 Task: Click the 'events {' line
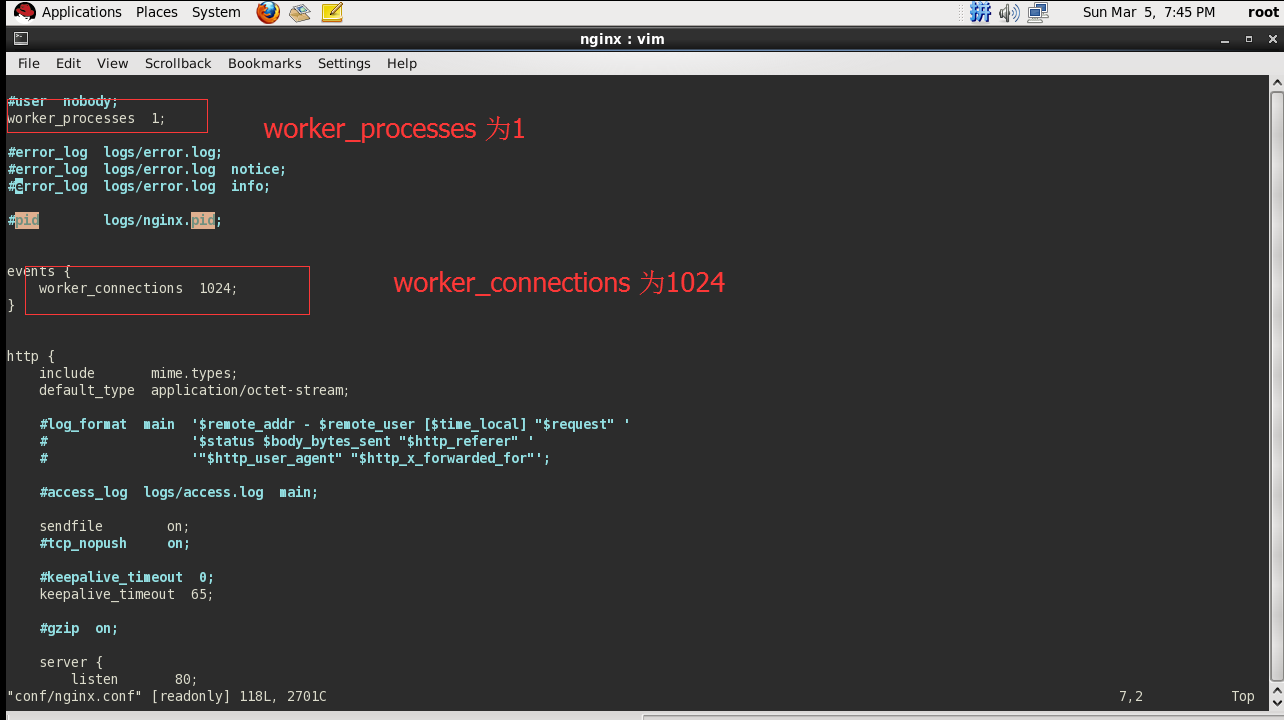(39, 271)
